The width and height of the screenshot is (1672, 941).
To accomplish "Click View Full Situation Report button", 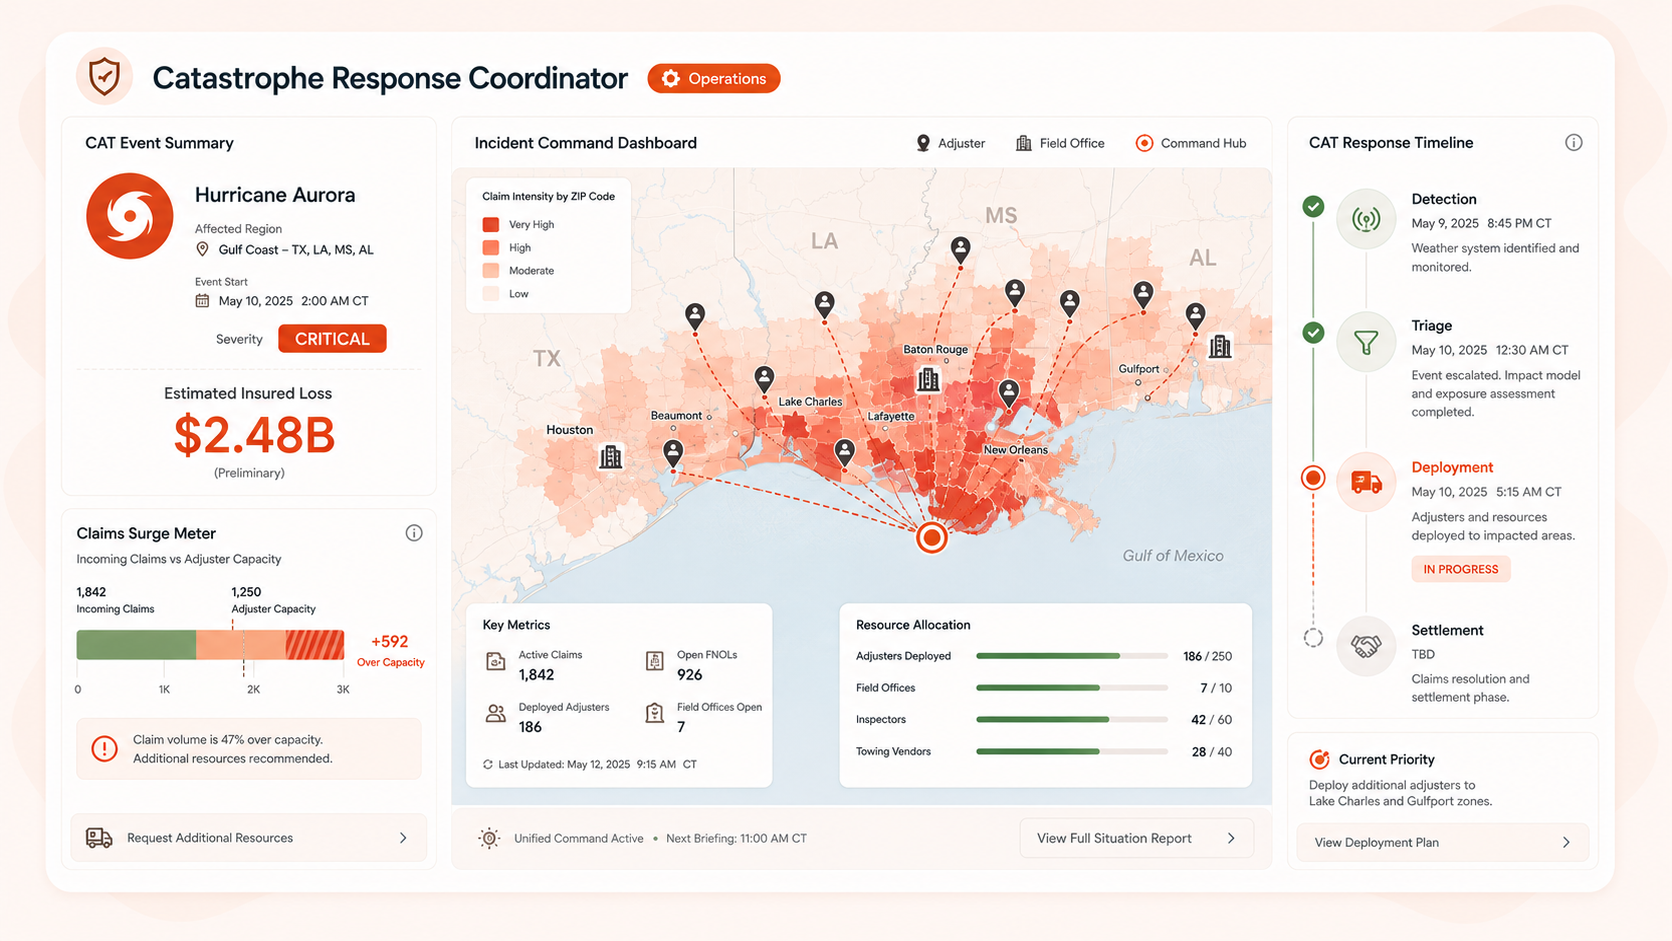I will 1137,838.
